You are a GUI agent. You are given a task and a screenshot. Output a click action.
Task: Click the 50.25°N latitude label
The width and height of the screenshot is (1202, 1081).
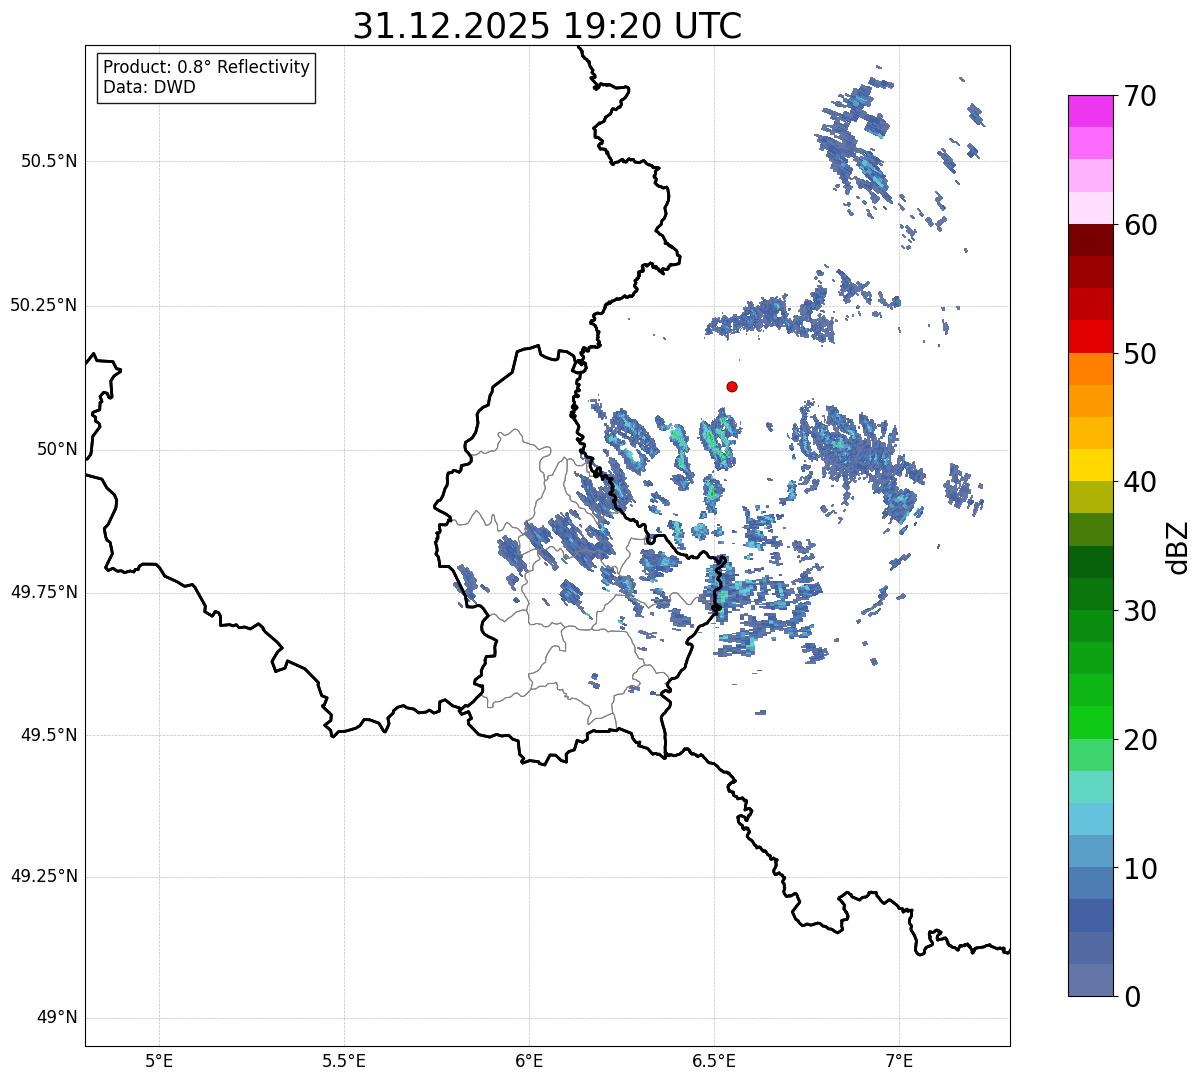(x=44, y=305)
